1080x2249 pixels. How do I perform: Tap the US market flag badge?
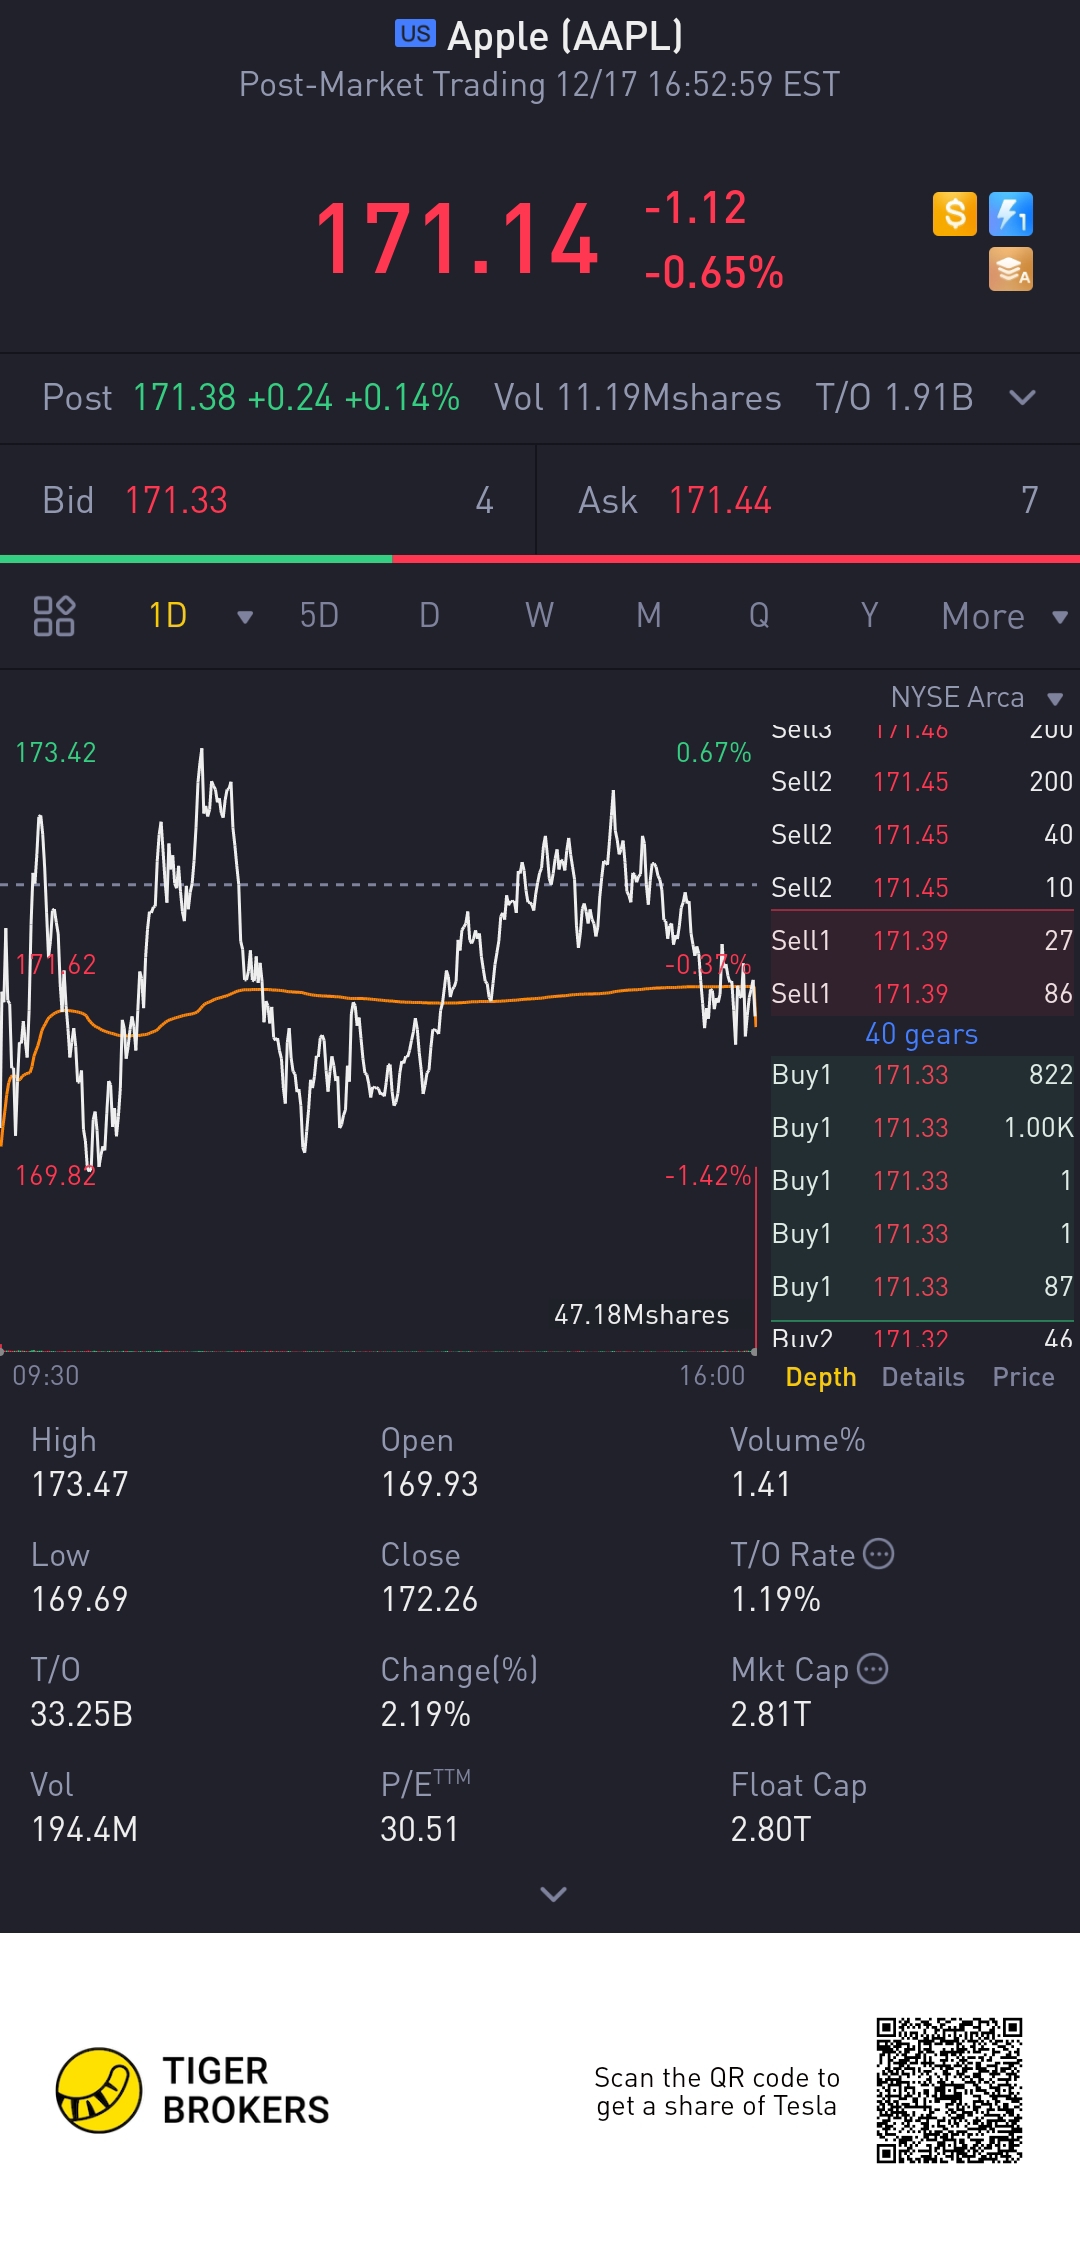click(x=415, y=34)
